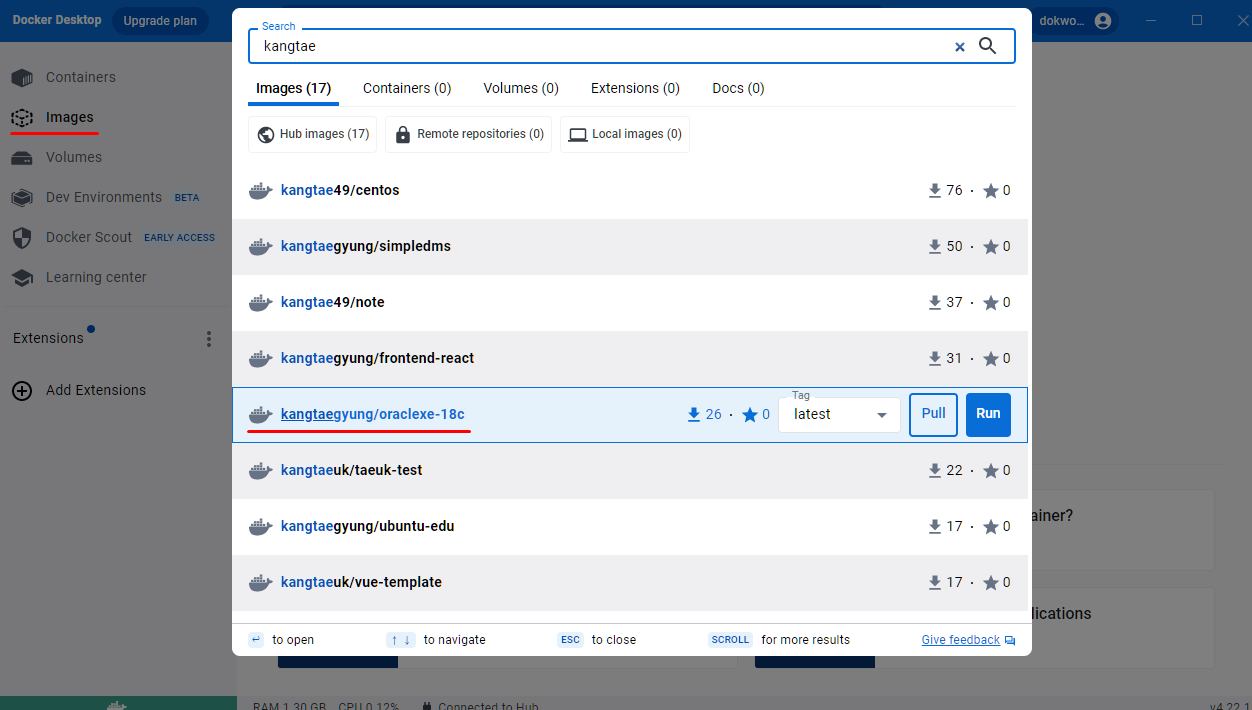Click the Docker icon beside kangtaegyung/oraclexe-18c
This screenshot has width=1252, height=710.
pos(260,415)
